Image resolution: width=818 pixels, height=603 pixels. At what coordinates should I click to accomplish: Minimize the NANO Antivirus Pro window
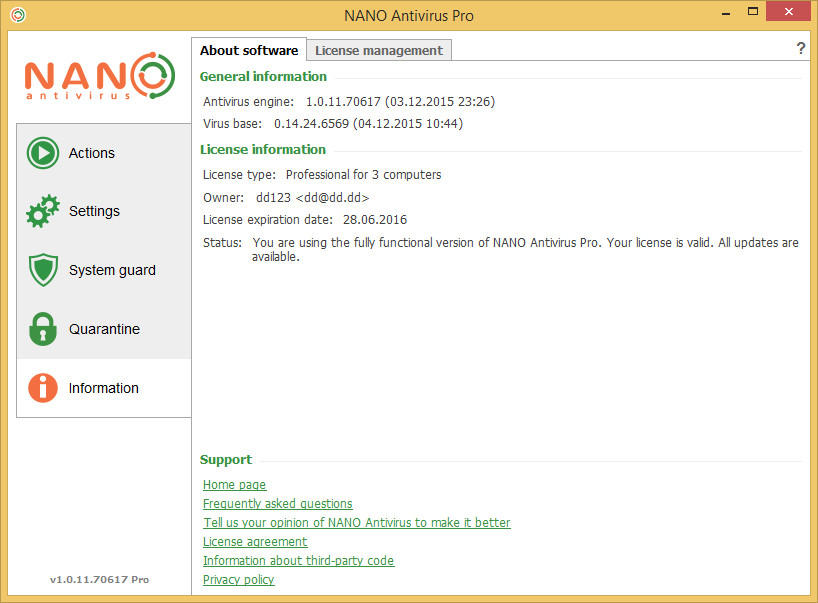pos(726,13)
